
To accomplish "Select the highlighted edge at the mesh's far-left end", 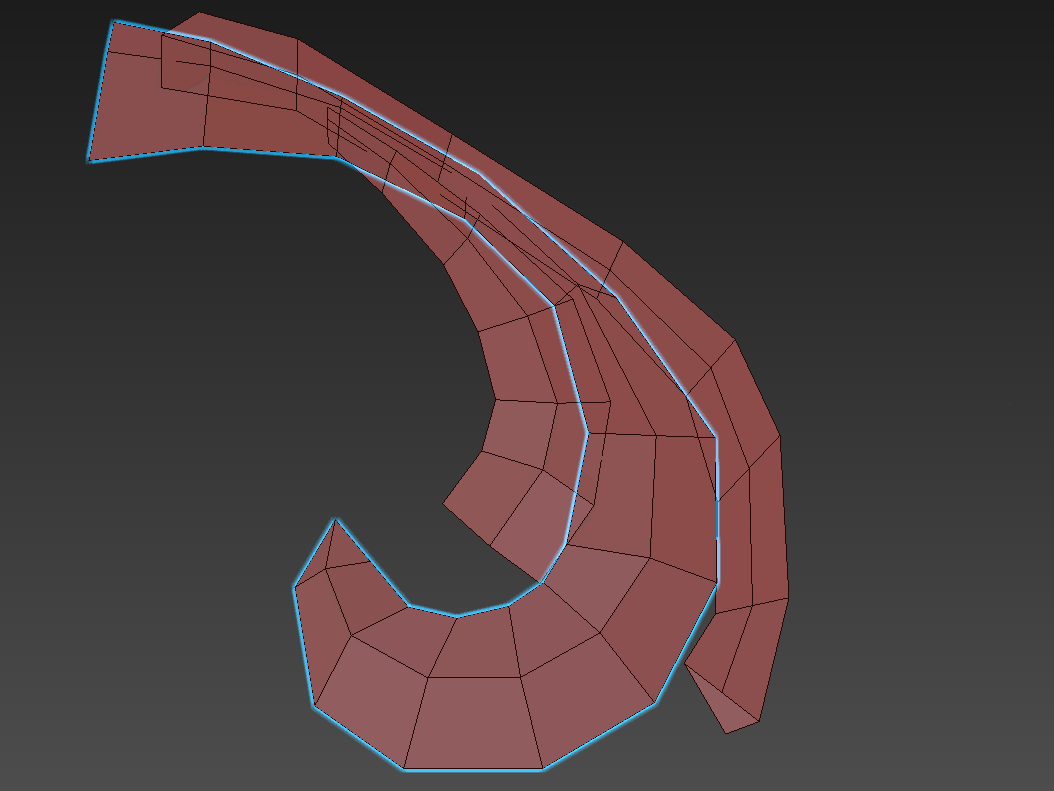I will click(x=101, y=91).
